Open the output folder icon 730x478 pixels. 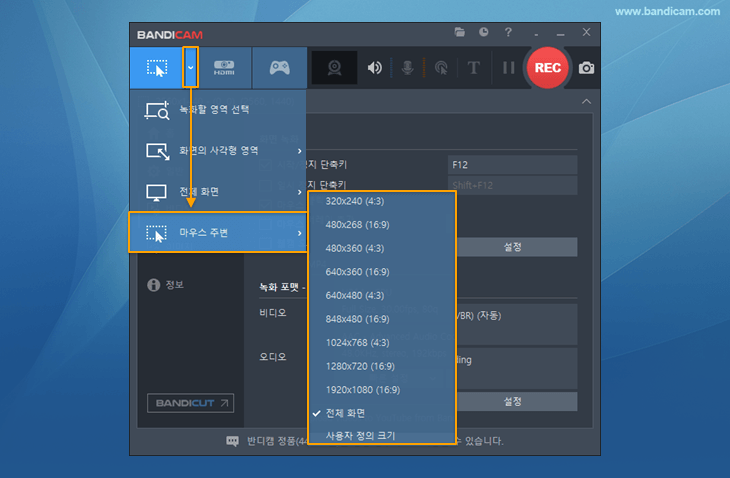pos(460,32)
